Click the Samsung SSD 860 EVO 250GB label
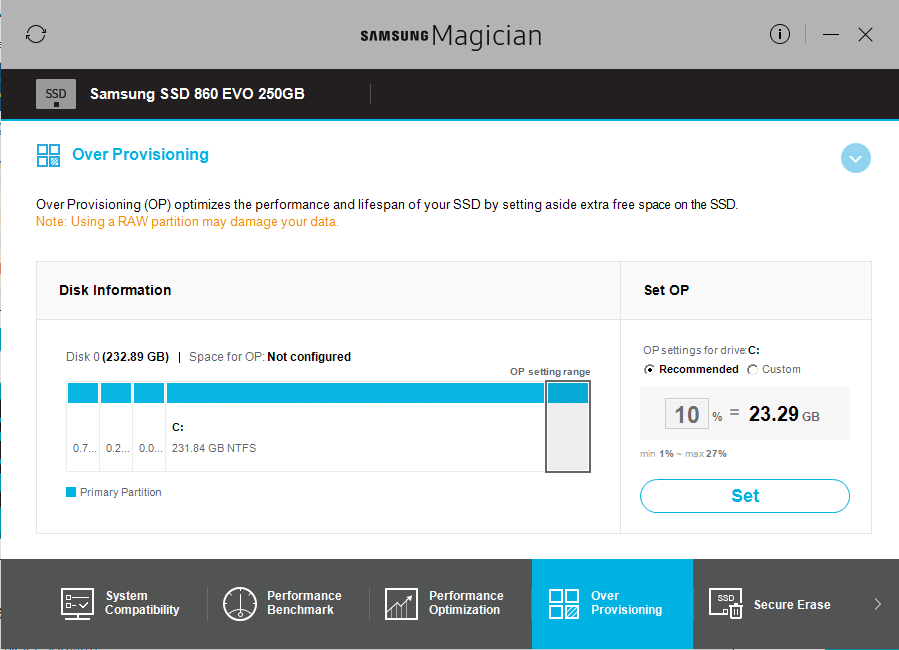Screen dimensions: 899x650 click(x=197, y=94)
